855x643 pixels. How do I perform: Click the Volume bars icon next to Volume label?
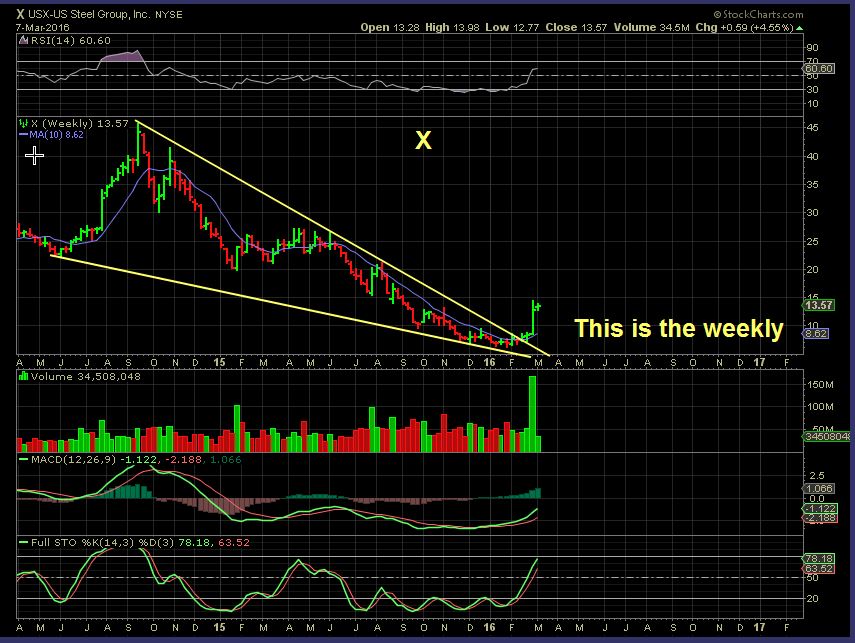pos(23,376)
